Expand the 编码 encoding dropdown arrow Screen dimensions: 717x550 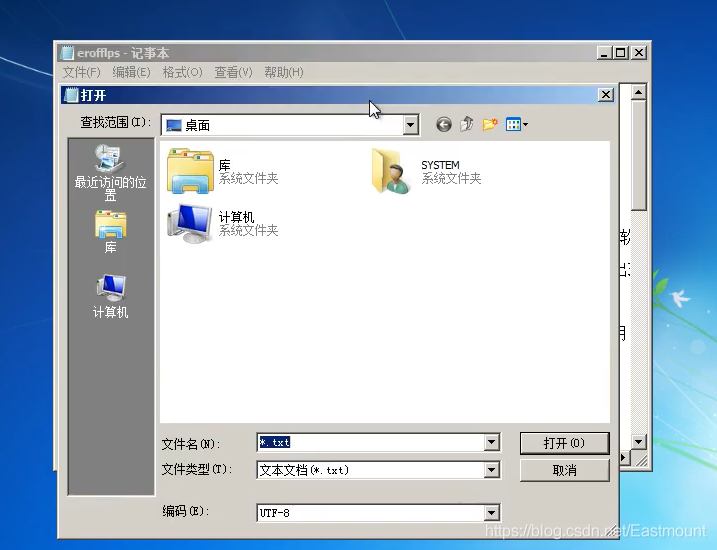(492, 513)
